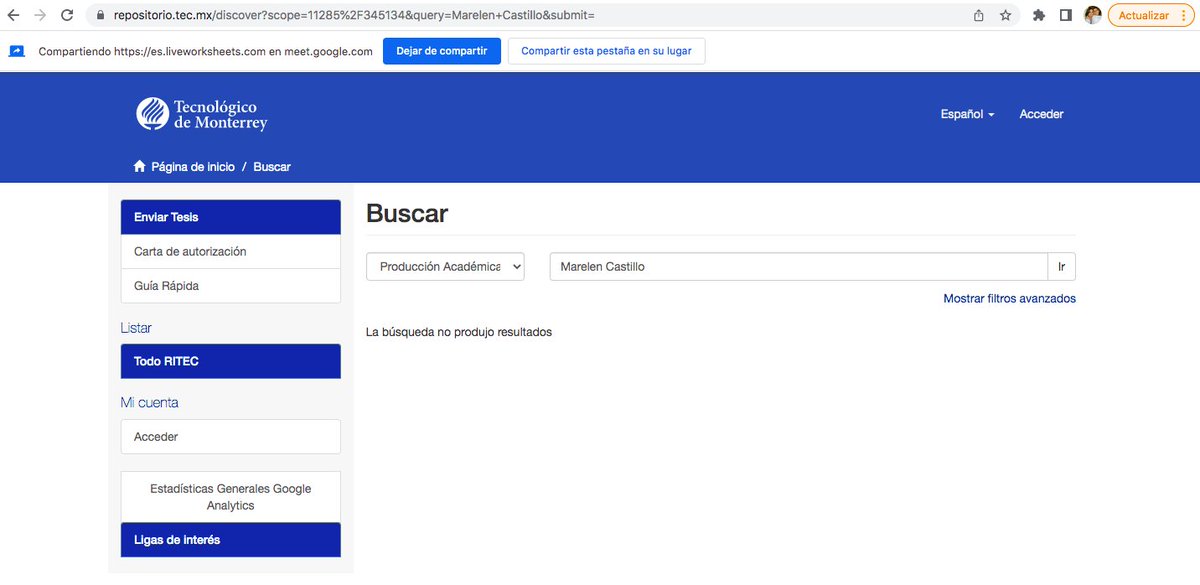Go forward with the browser forward arrow
The width and height of the screenshot is (1200, 585).
[40, 16]
